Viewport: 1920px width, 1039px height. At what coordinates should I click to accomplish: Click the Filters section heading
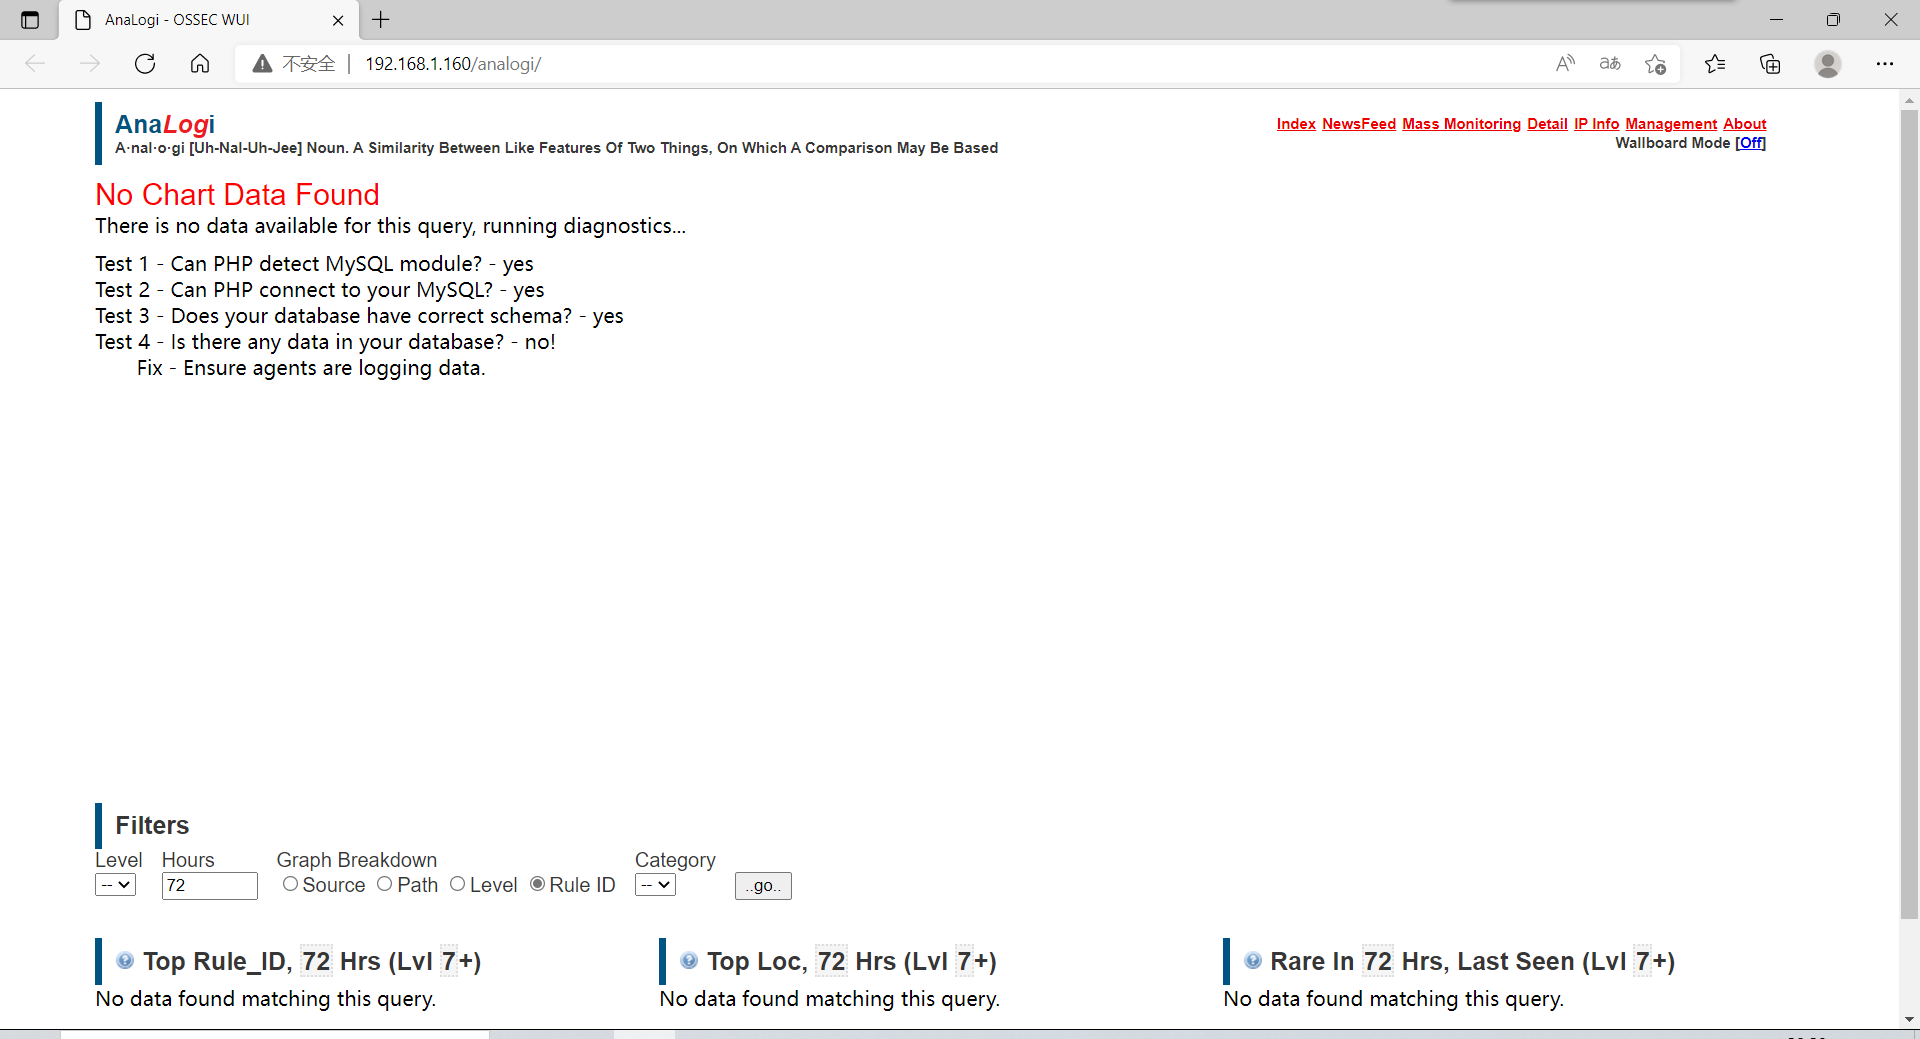tap(152, 825)
